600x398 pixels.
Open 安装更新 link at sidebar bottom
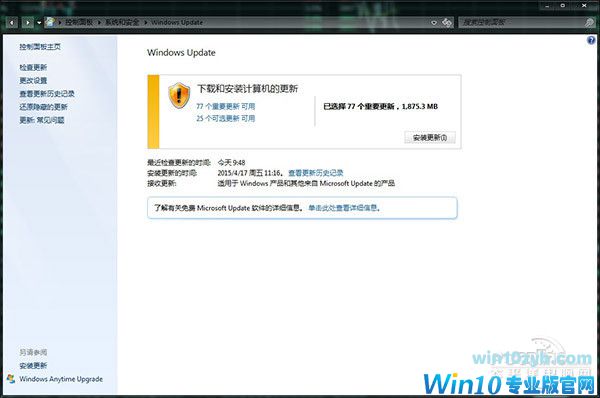point(33,366)
